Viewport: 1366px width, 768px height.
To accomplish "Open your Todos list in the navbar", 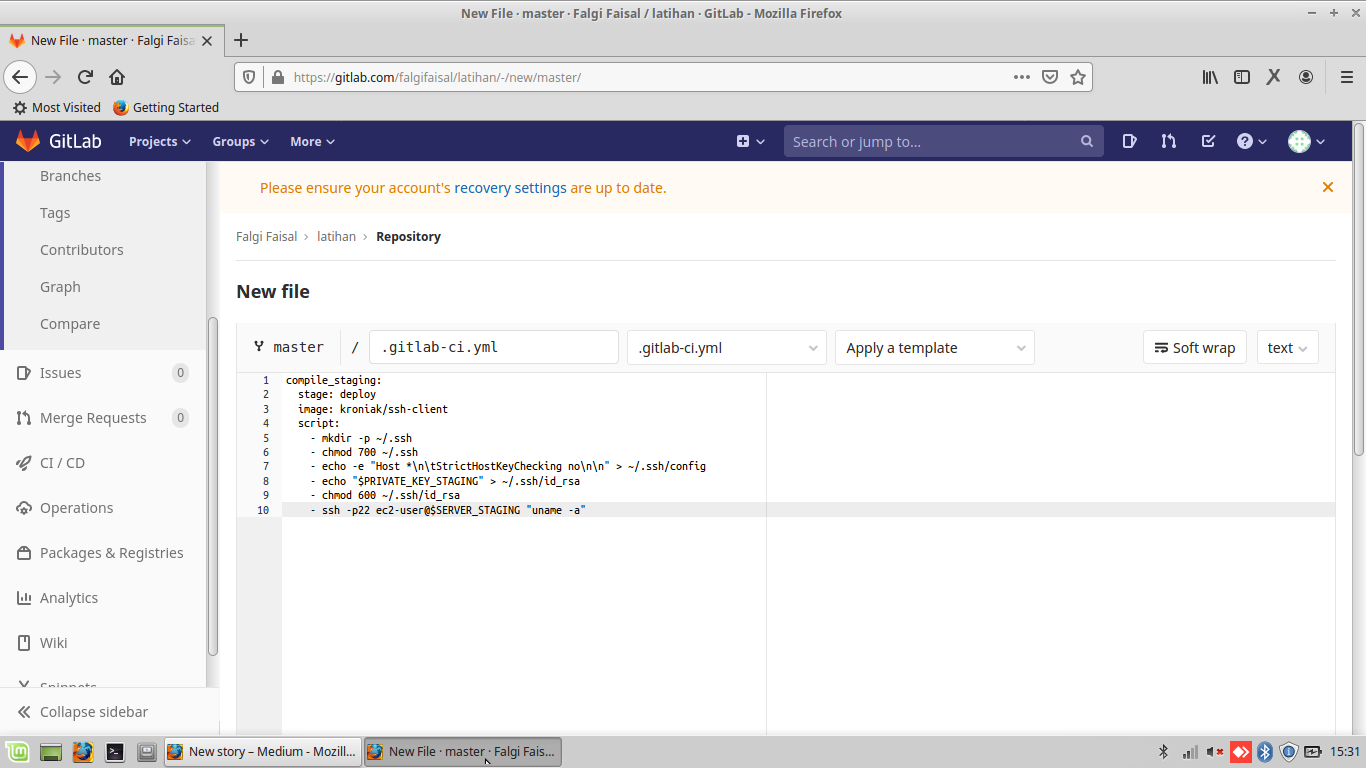I will 1208,141.
